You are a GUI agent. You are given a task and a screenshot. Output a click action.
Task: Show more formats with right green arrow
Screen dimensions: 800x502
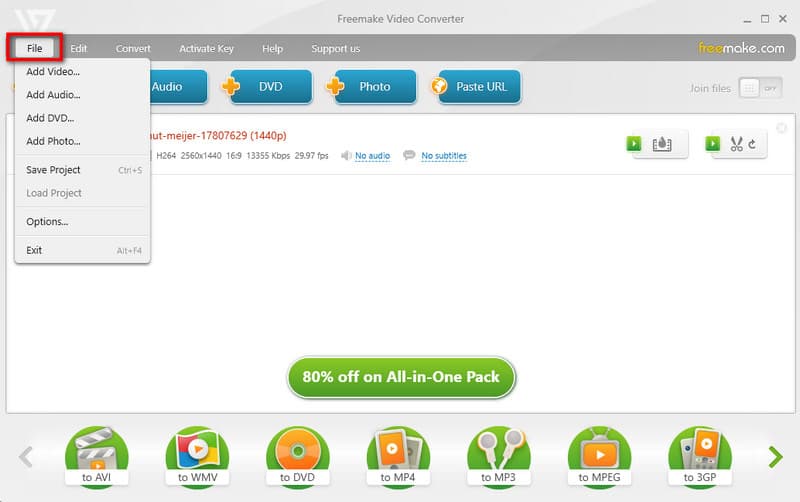point(776,457)
